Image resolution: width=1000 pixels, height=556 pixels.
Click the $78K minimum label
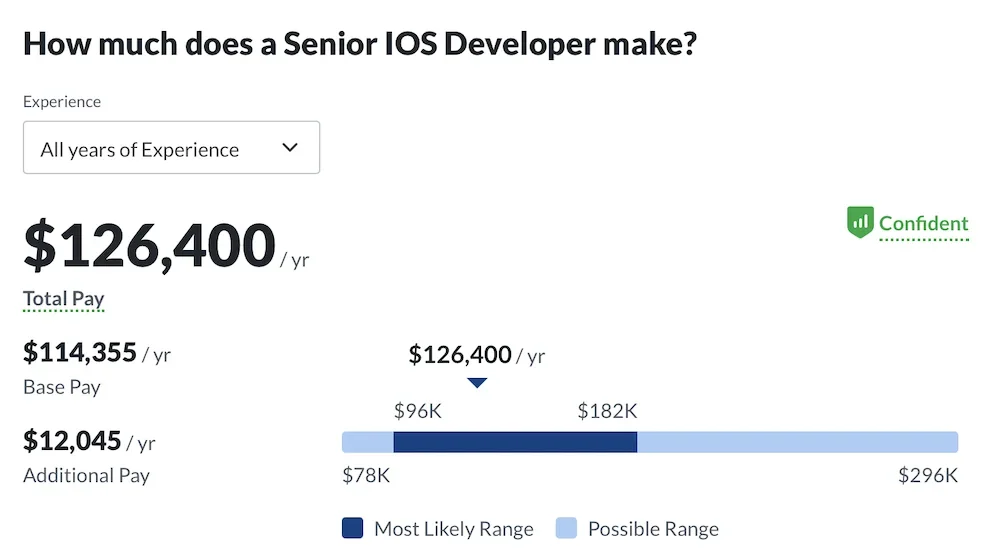366,475
